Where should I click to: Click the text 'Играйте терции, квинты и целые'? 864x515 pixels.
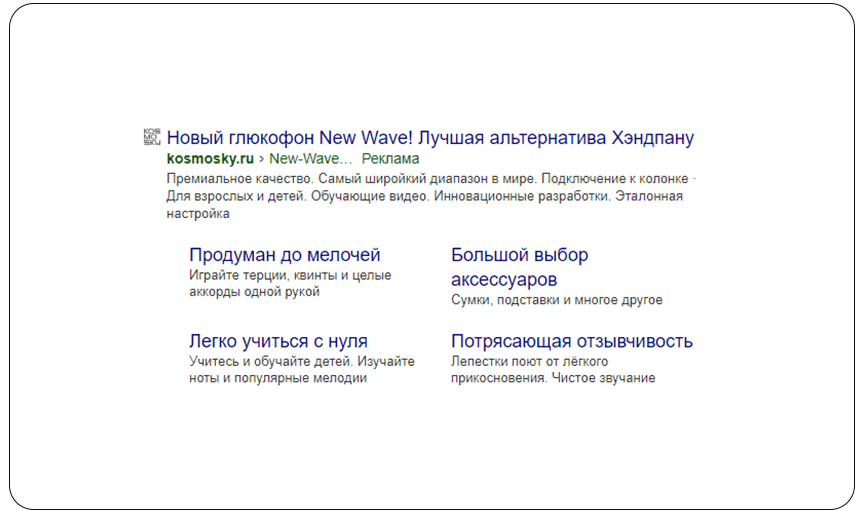pos(290,275)
